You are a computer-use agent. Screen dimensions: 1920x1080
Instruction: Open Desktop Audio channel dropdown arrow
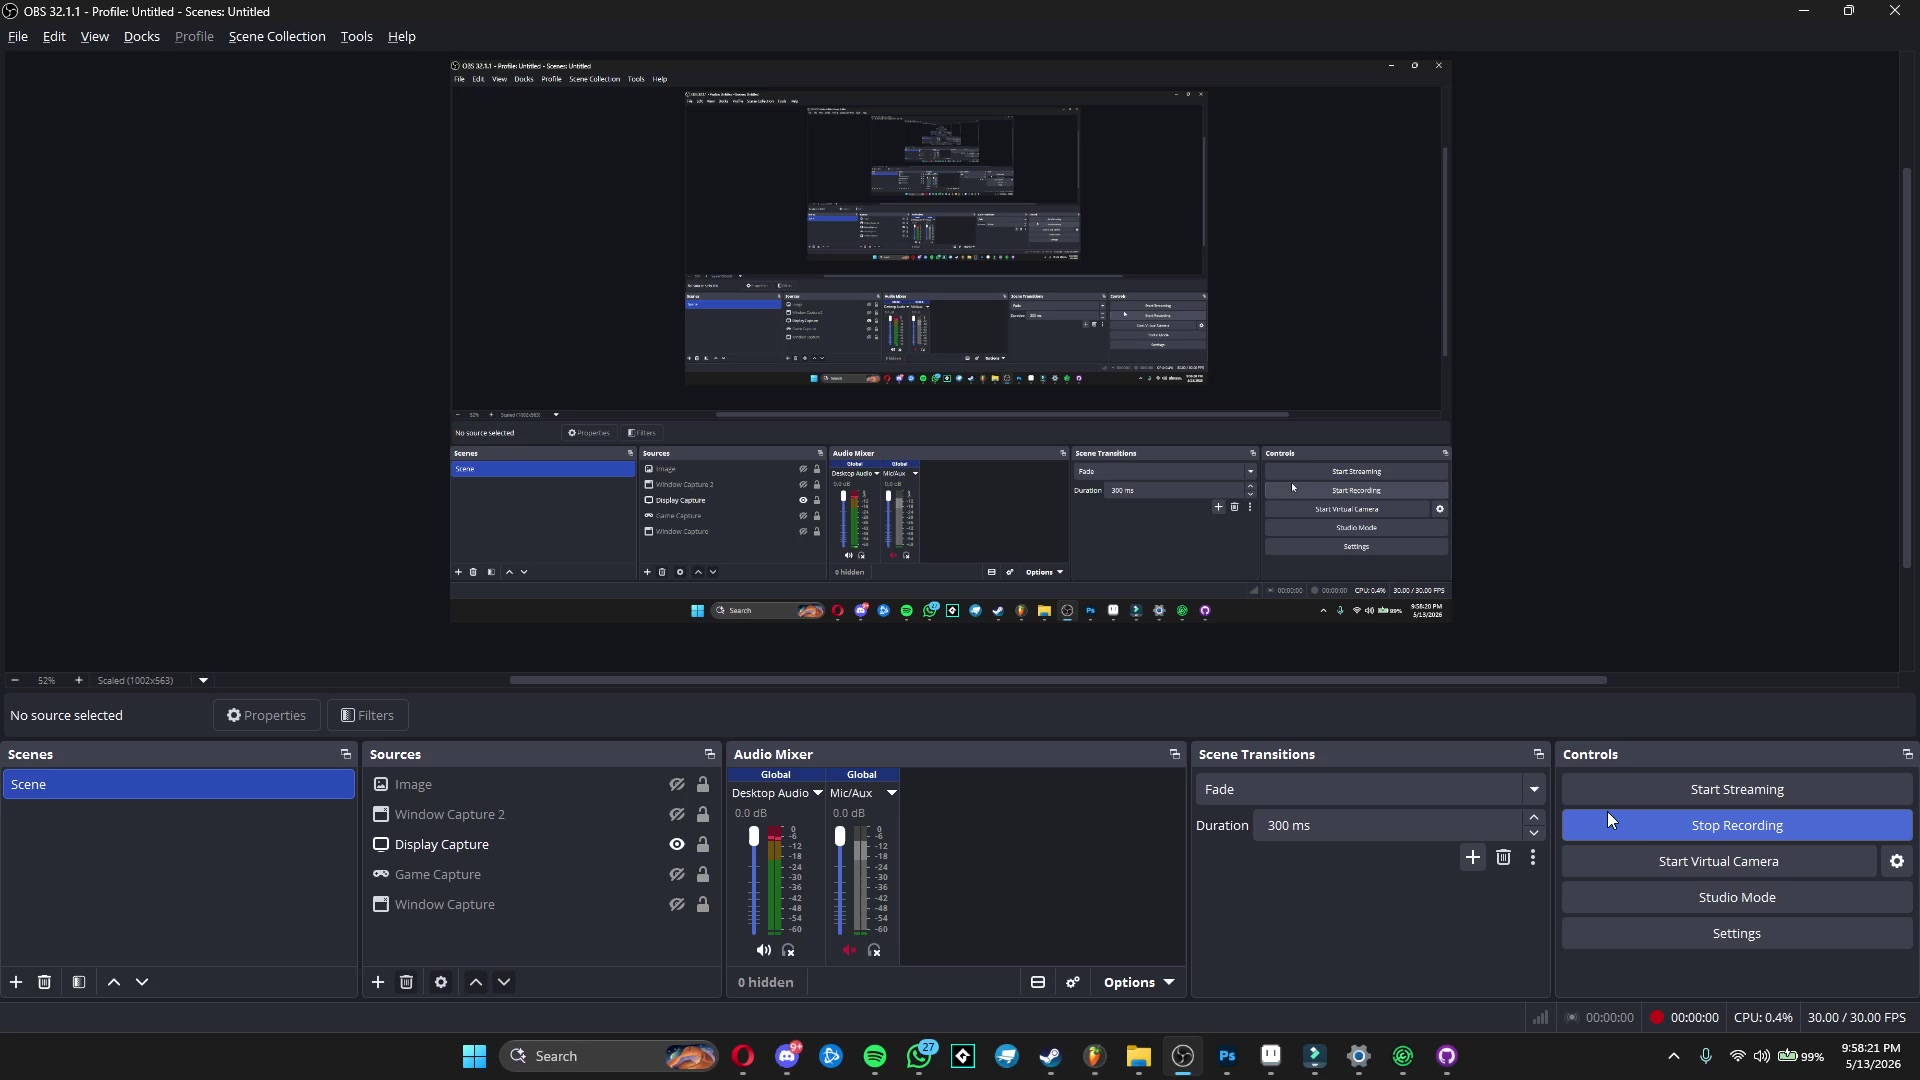coord(818,793)
